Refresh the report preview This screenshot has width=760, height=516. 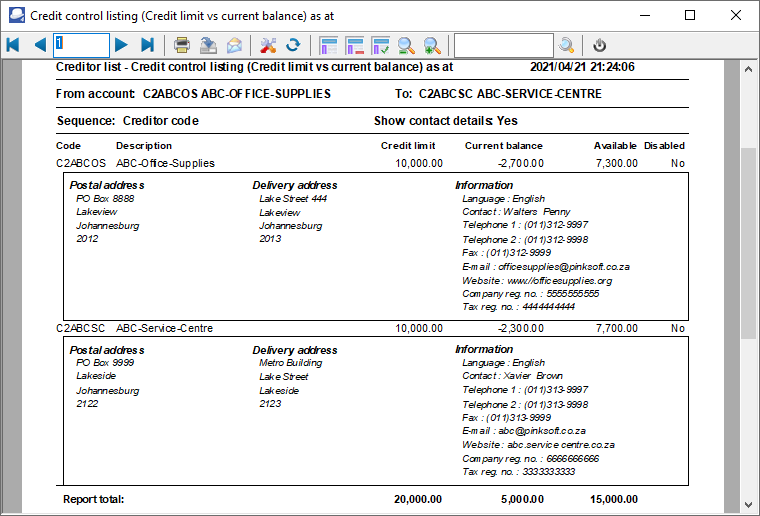(x=293, y=45)
